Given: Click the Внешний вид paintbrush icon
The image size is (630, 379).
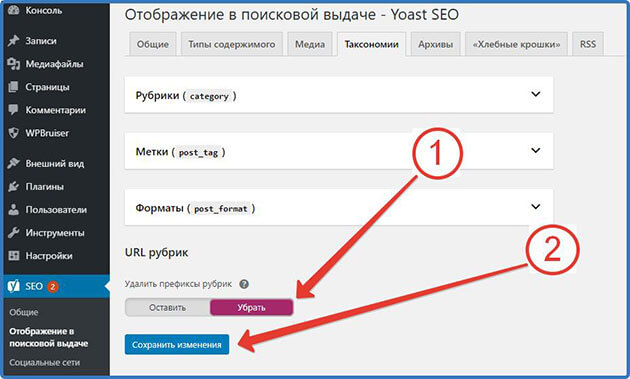Looking at the screenshot, I should [x=13, y=163].
